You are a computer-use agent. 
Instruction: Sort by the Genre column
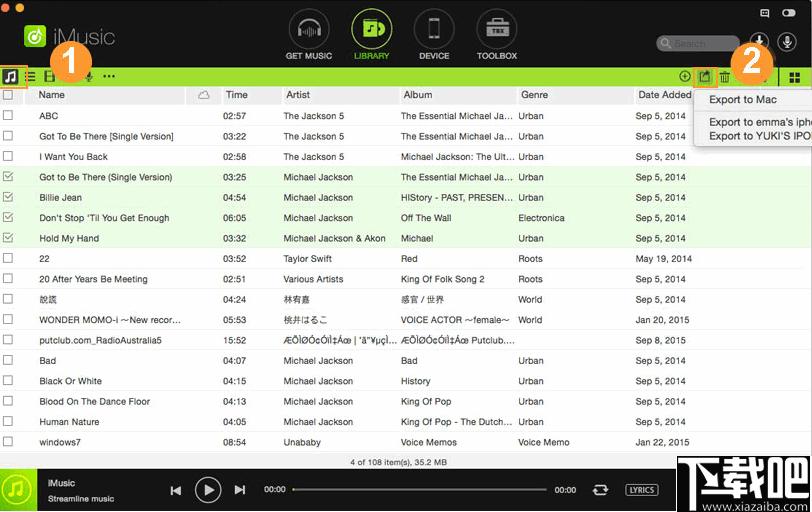[534, 95]
